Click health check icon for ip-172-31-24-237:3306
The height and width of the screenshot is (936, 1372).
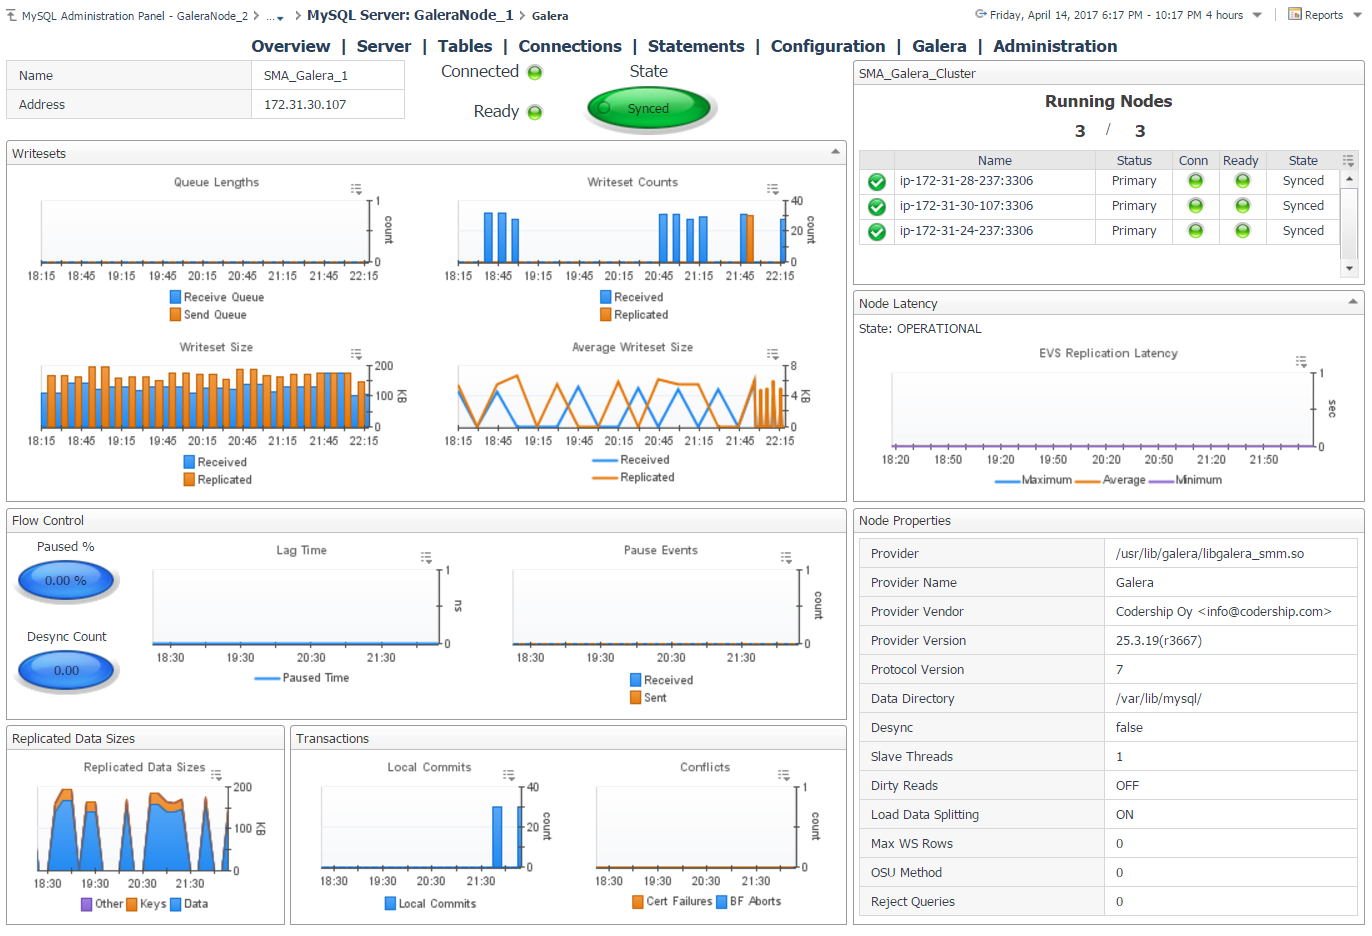[x=877, y=232]
